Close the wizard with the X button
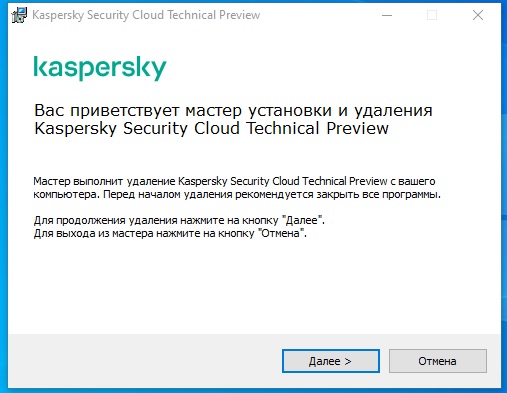The width and height of the screenshot is (507, 393). (478, 15)
